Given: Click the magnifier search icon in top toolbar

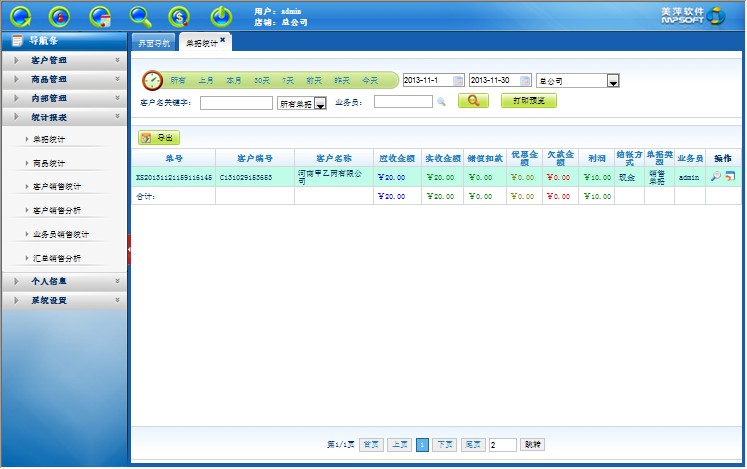Looking at the screenshot, I should tap(141, 16).
